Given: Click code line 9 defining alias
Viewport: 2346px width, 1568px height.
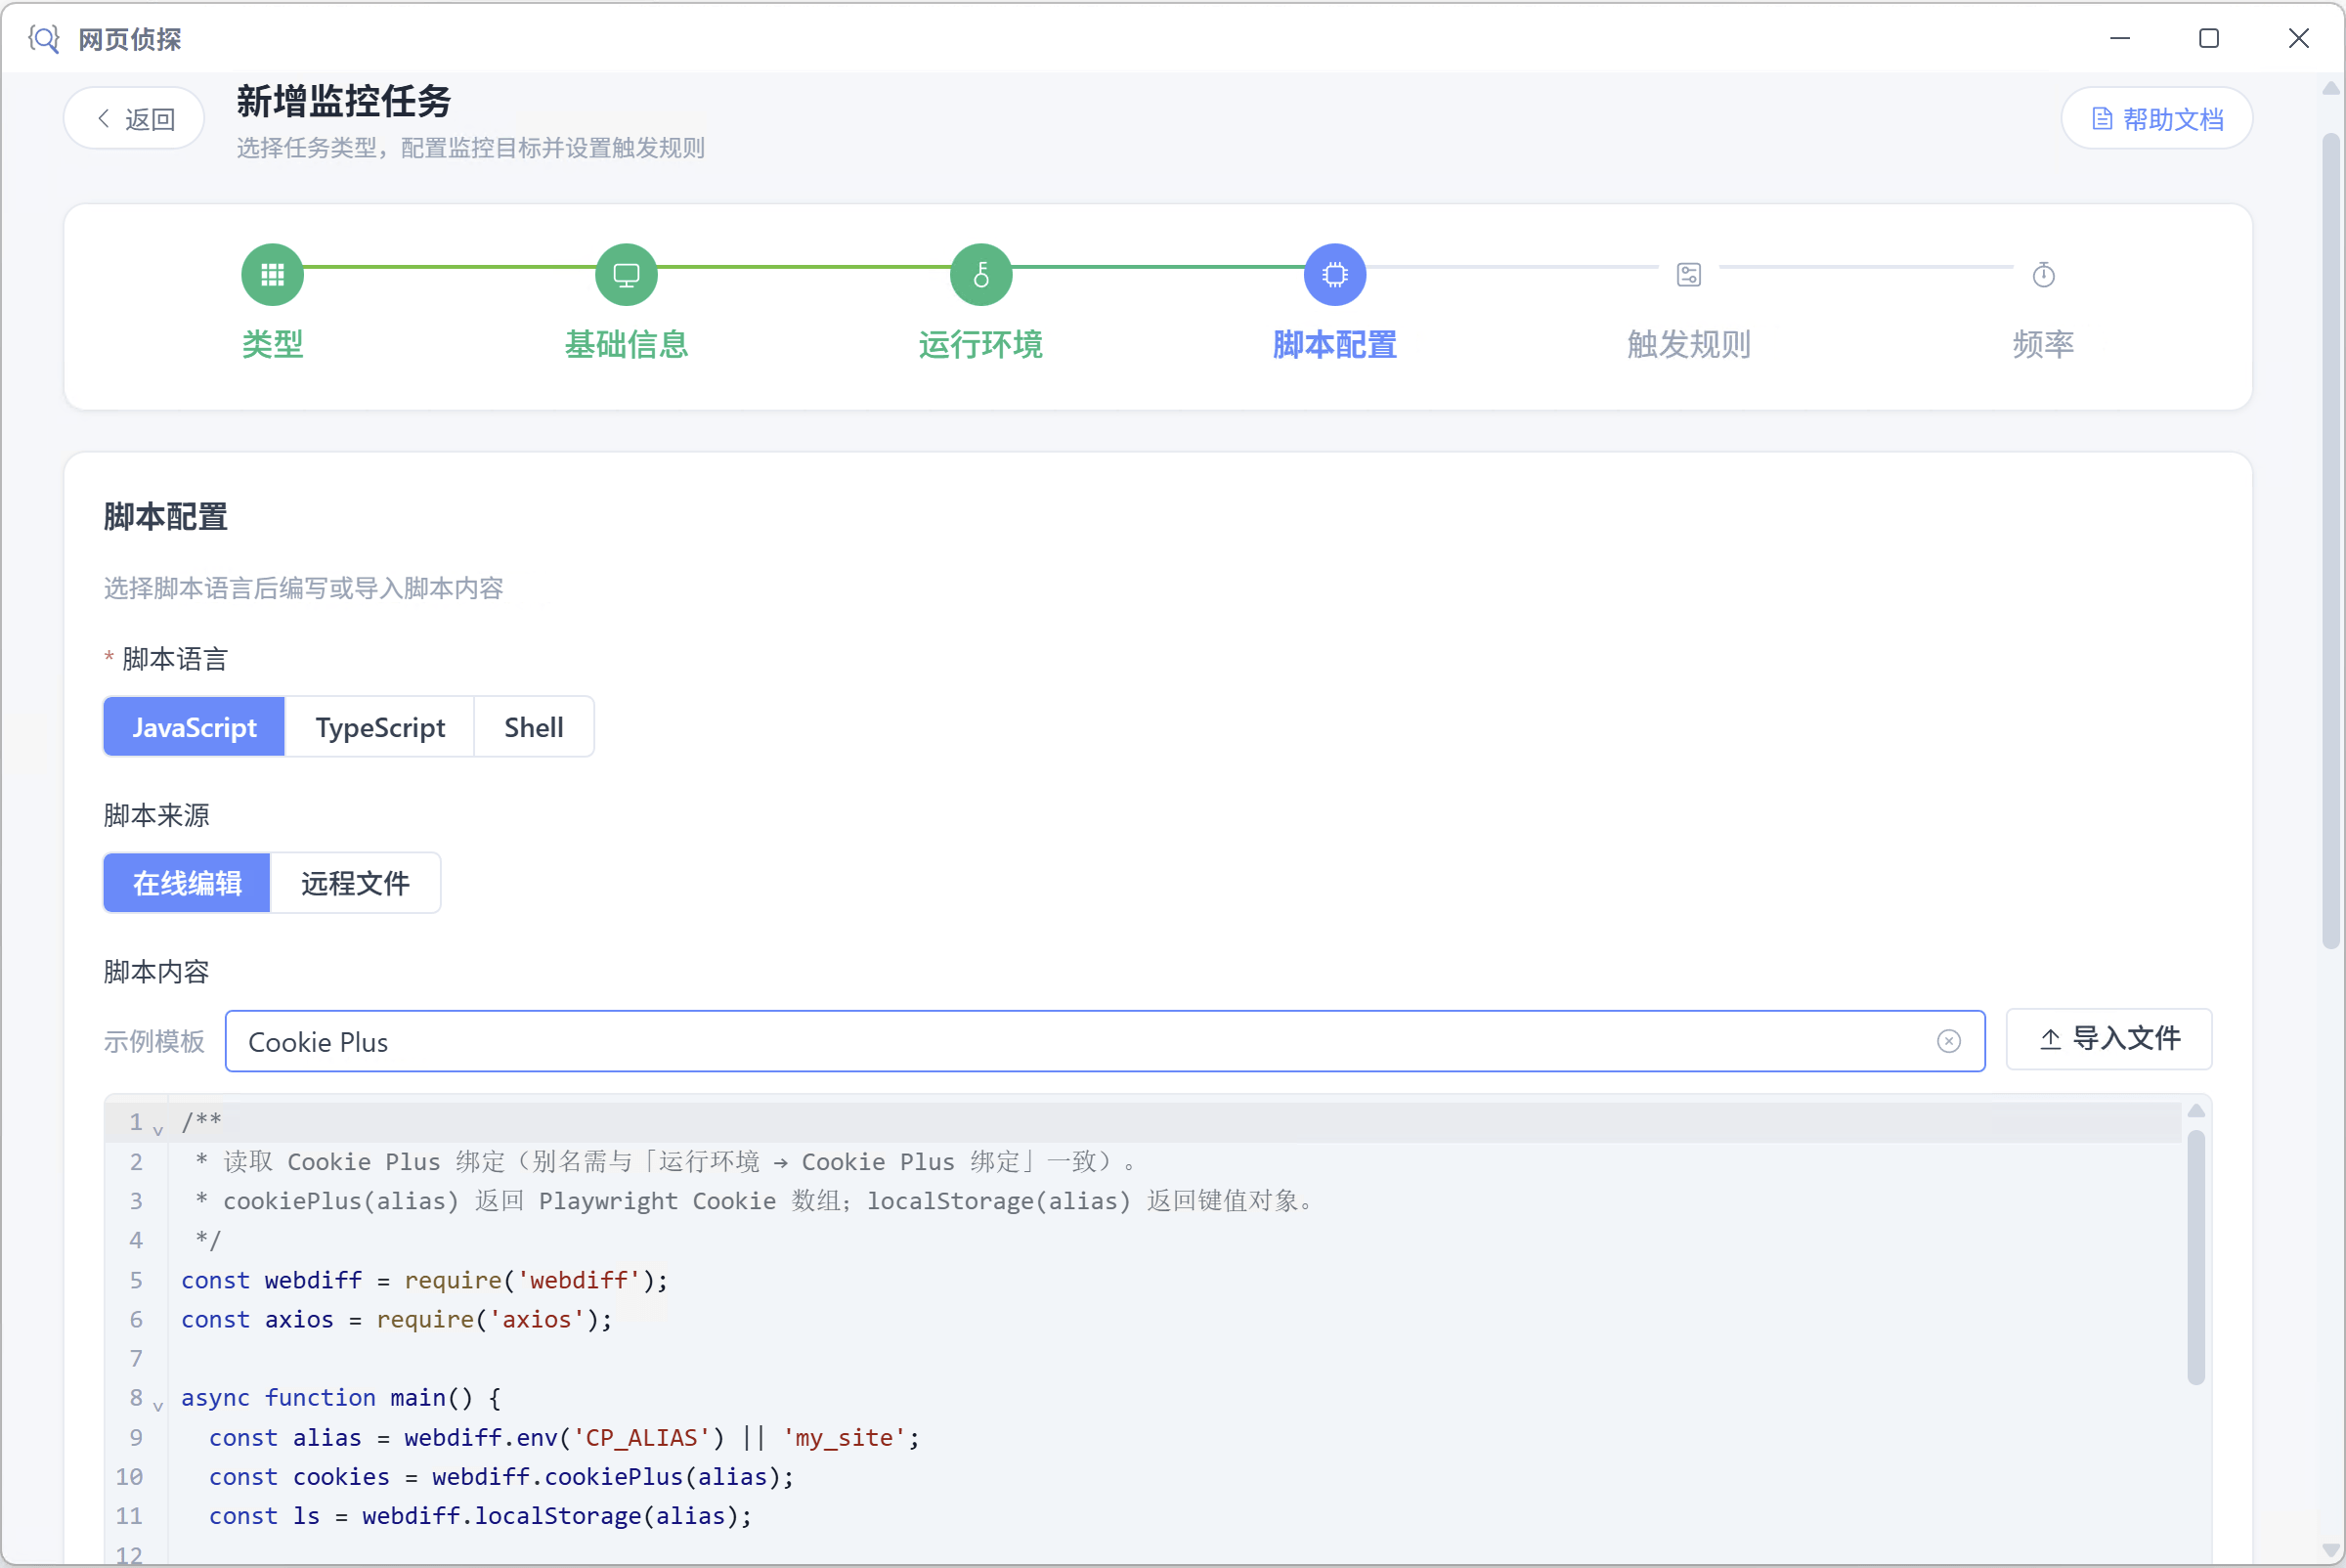Looking at the screenshot, I should (564, 1437).
